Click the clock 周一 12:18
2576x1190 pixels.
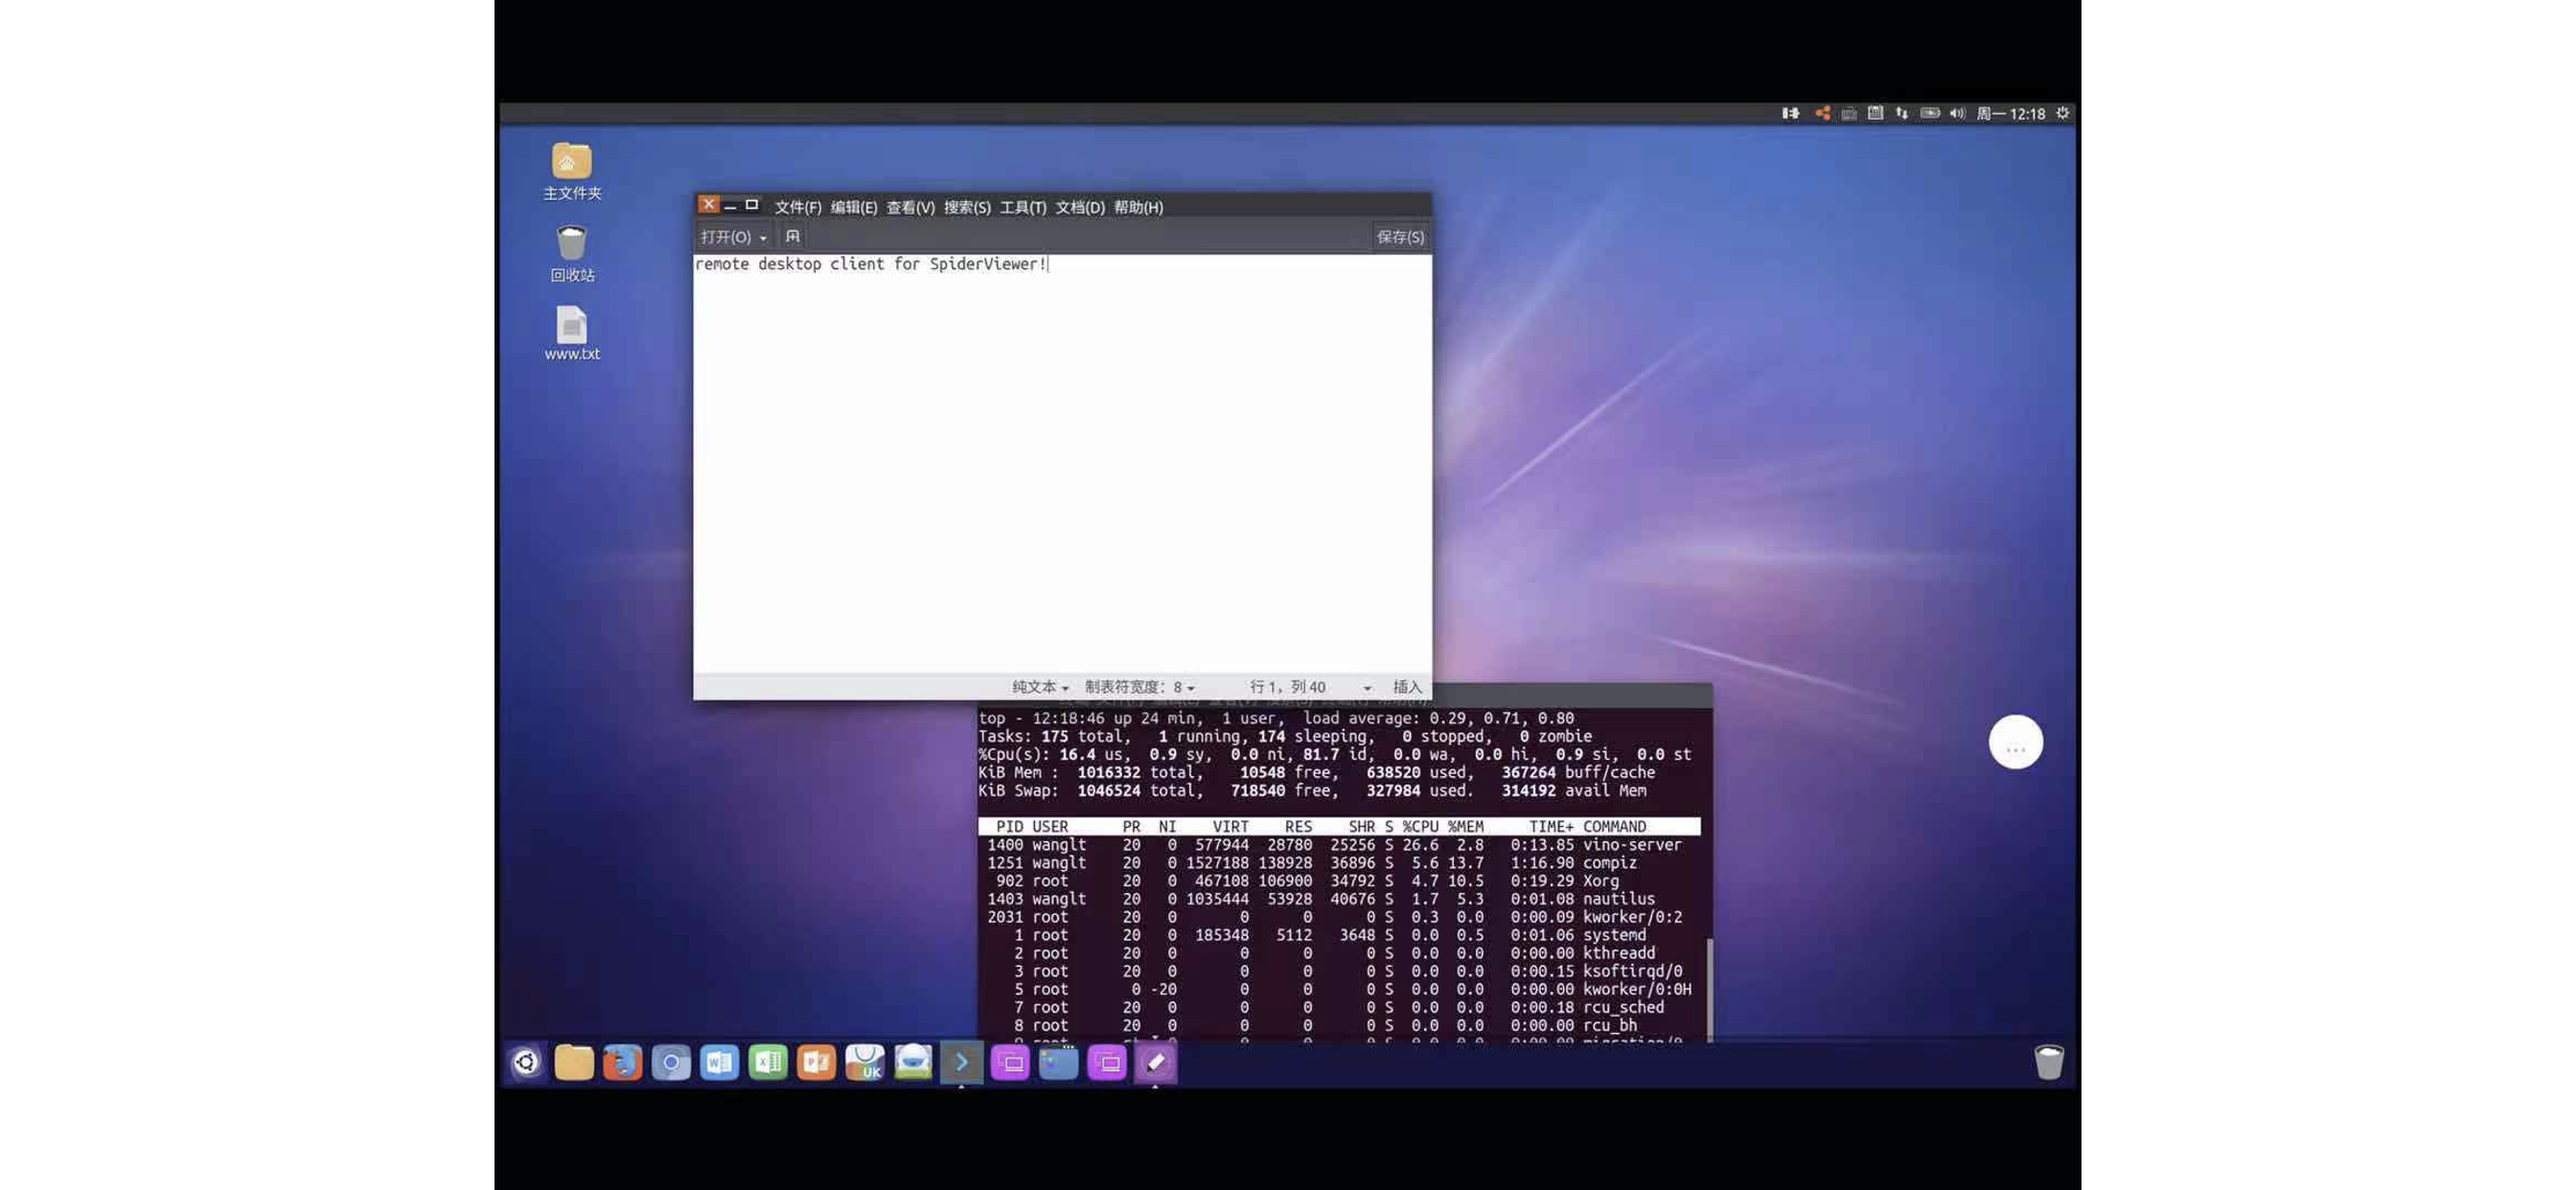coord(2010,114)
